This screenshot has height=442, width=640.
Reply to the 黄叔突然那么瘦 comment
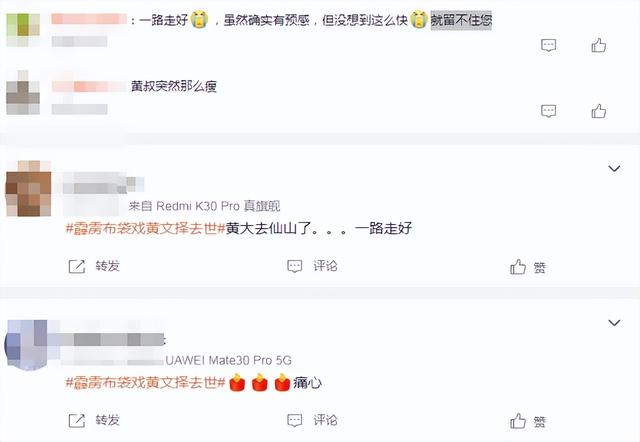click(x=549, y=111)
